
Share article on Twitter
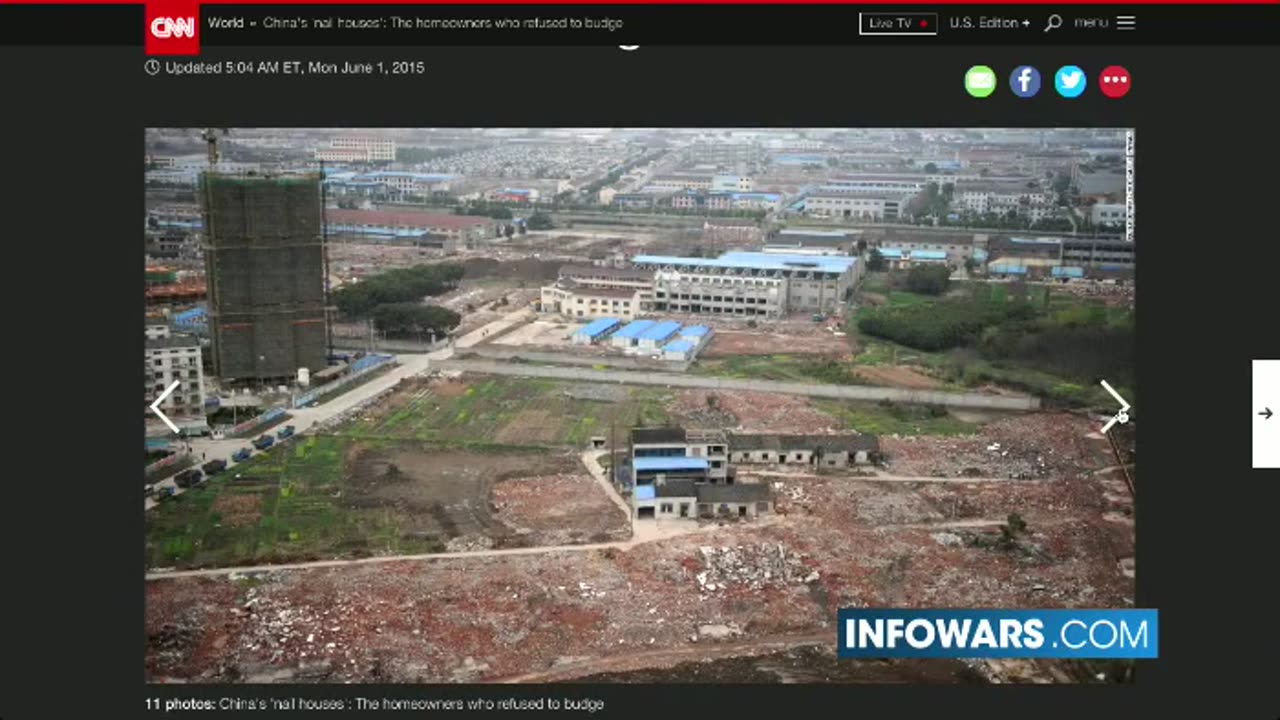(x=1070, y=81)
